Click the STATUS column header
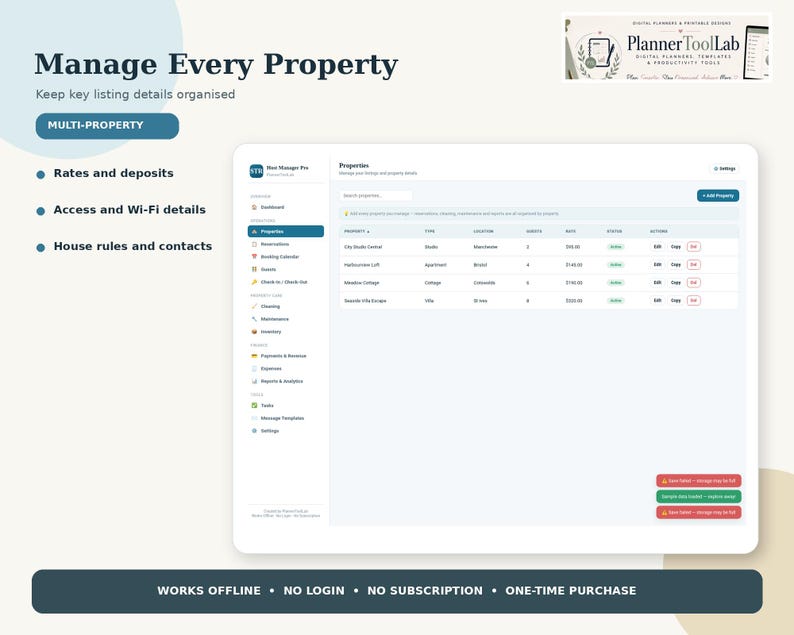This screenshot has width=794, height=635. point(614,231)
